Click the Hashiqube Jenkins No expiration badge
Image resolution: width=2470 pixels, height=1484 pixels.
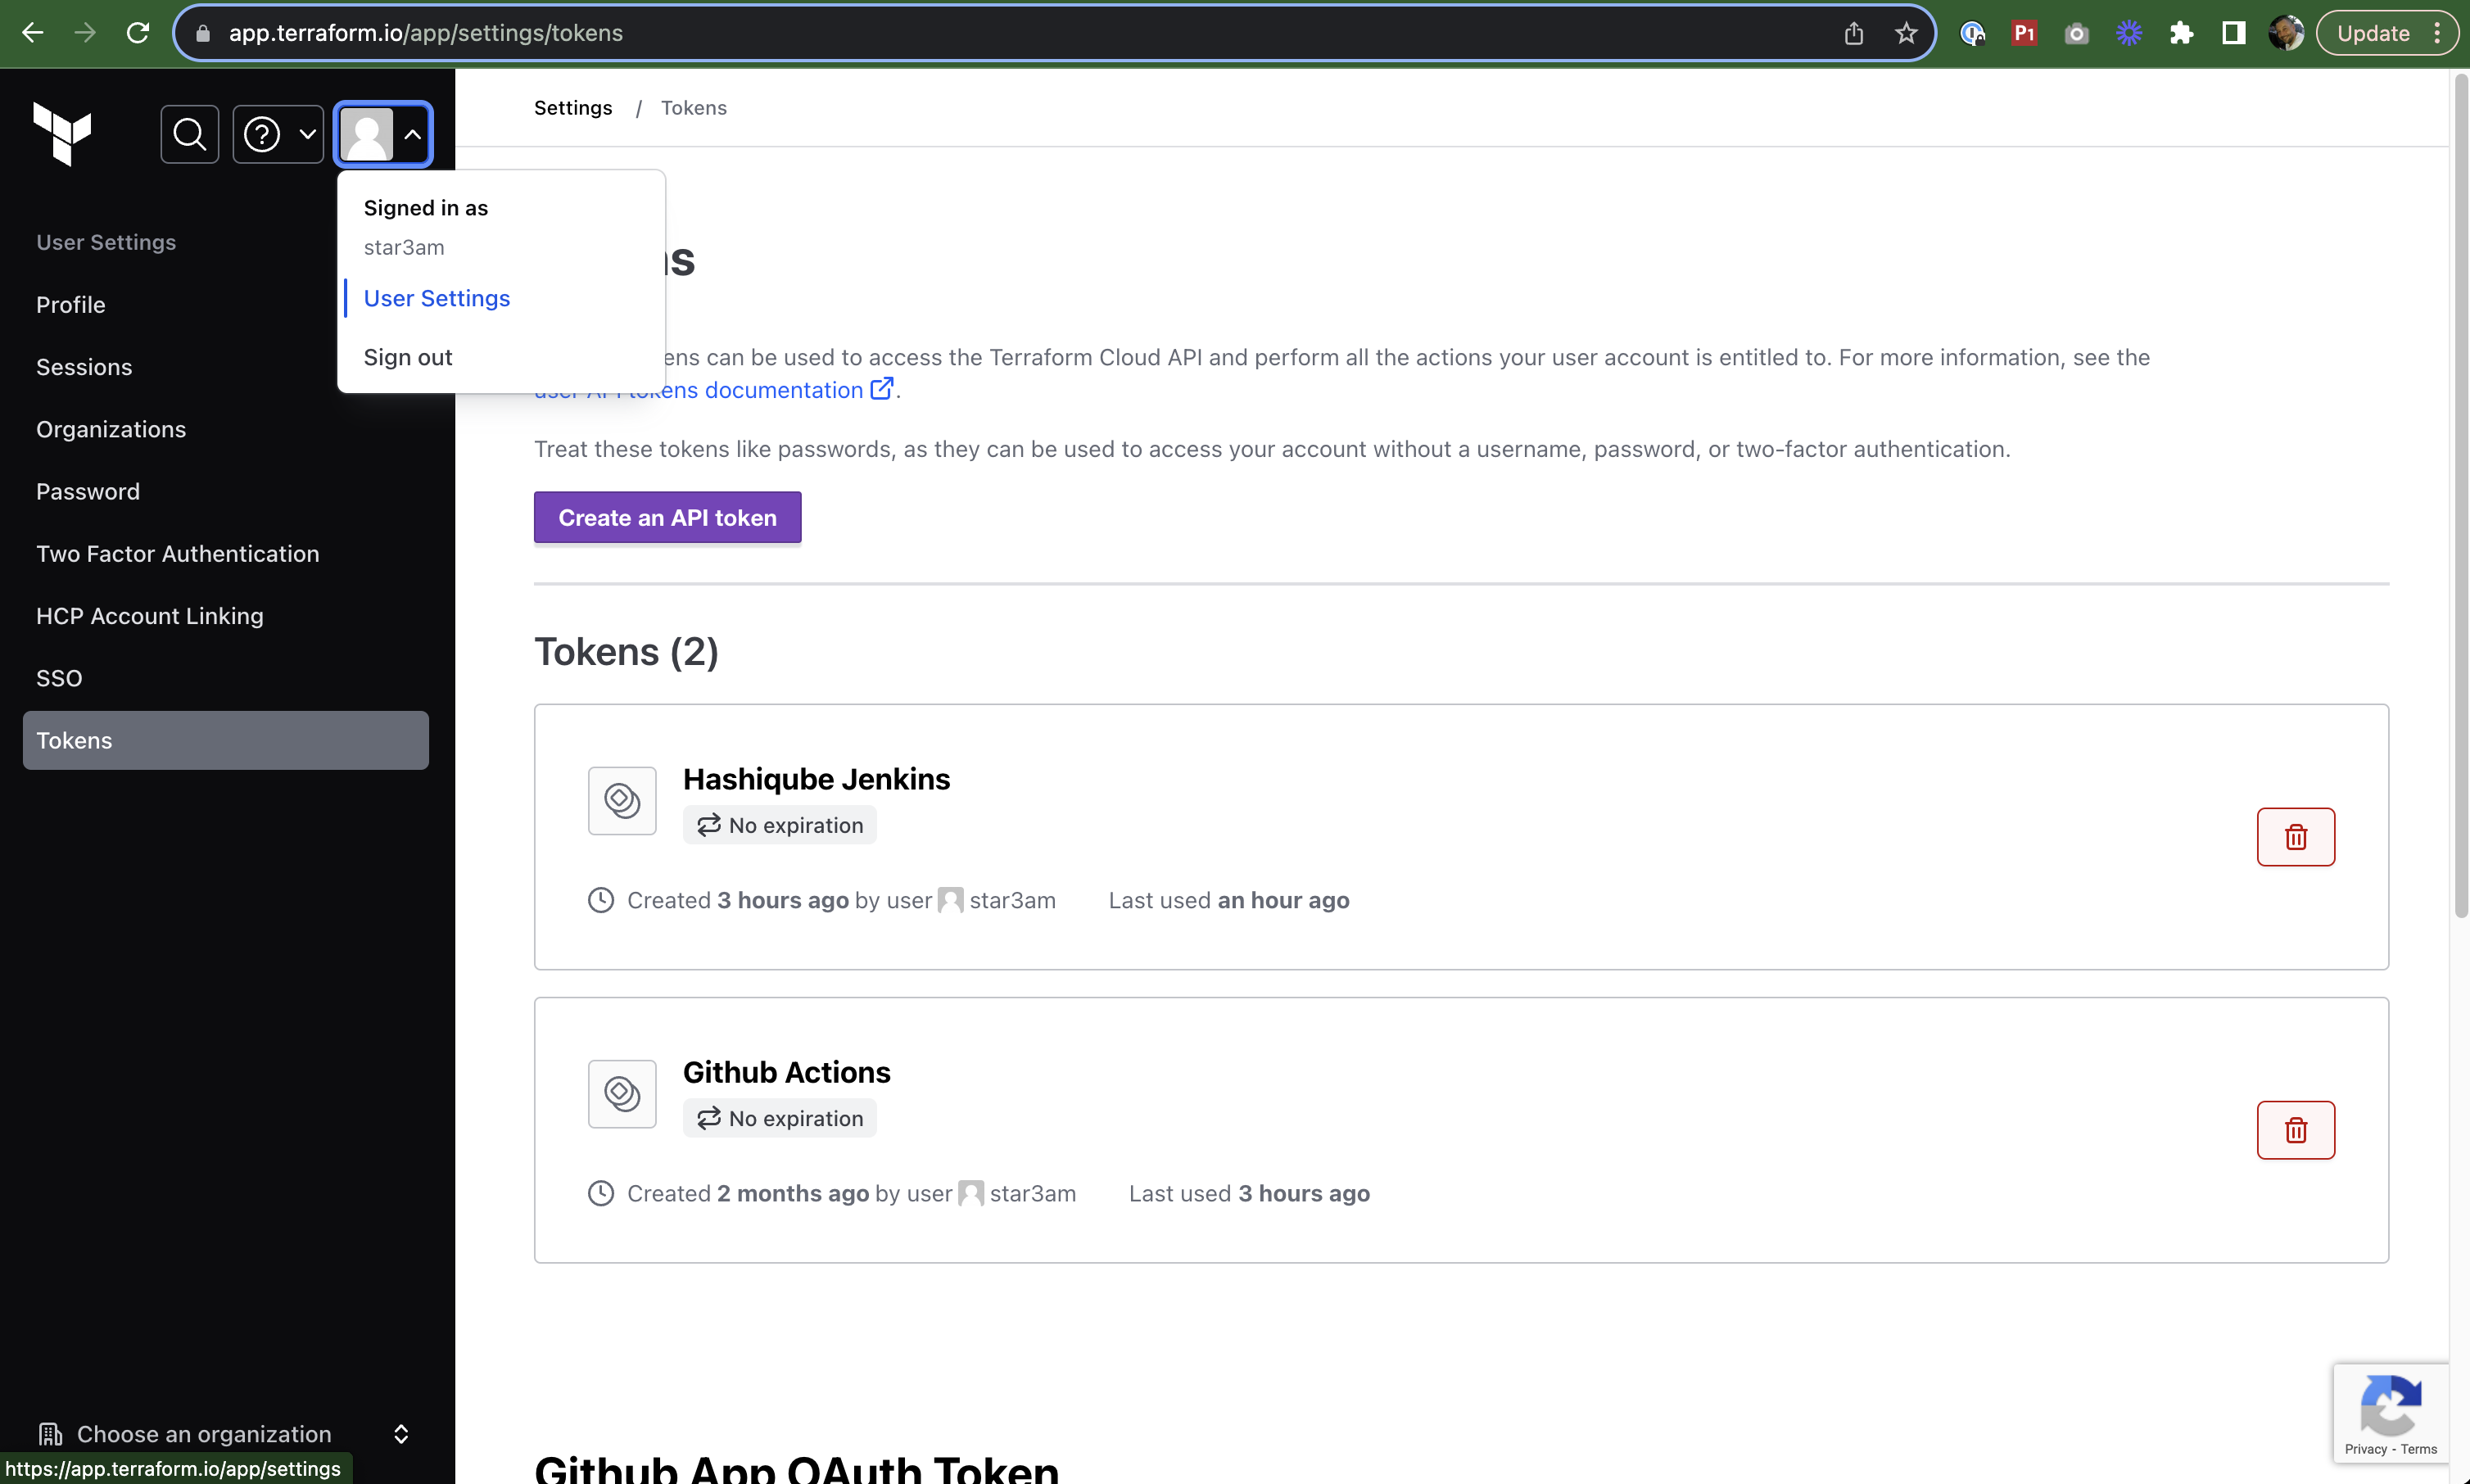pyautogui.click(x=780, y=825)
